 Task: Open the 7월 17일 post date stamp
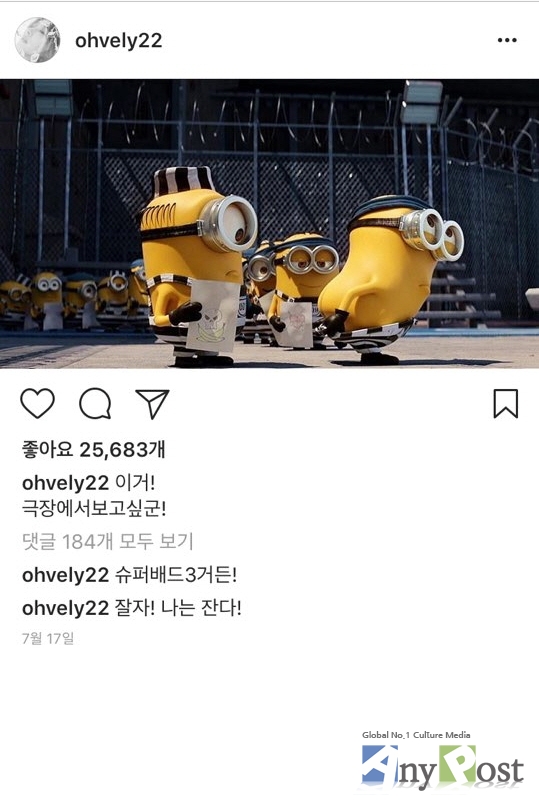tap(48, 639)
